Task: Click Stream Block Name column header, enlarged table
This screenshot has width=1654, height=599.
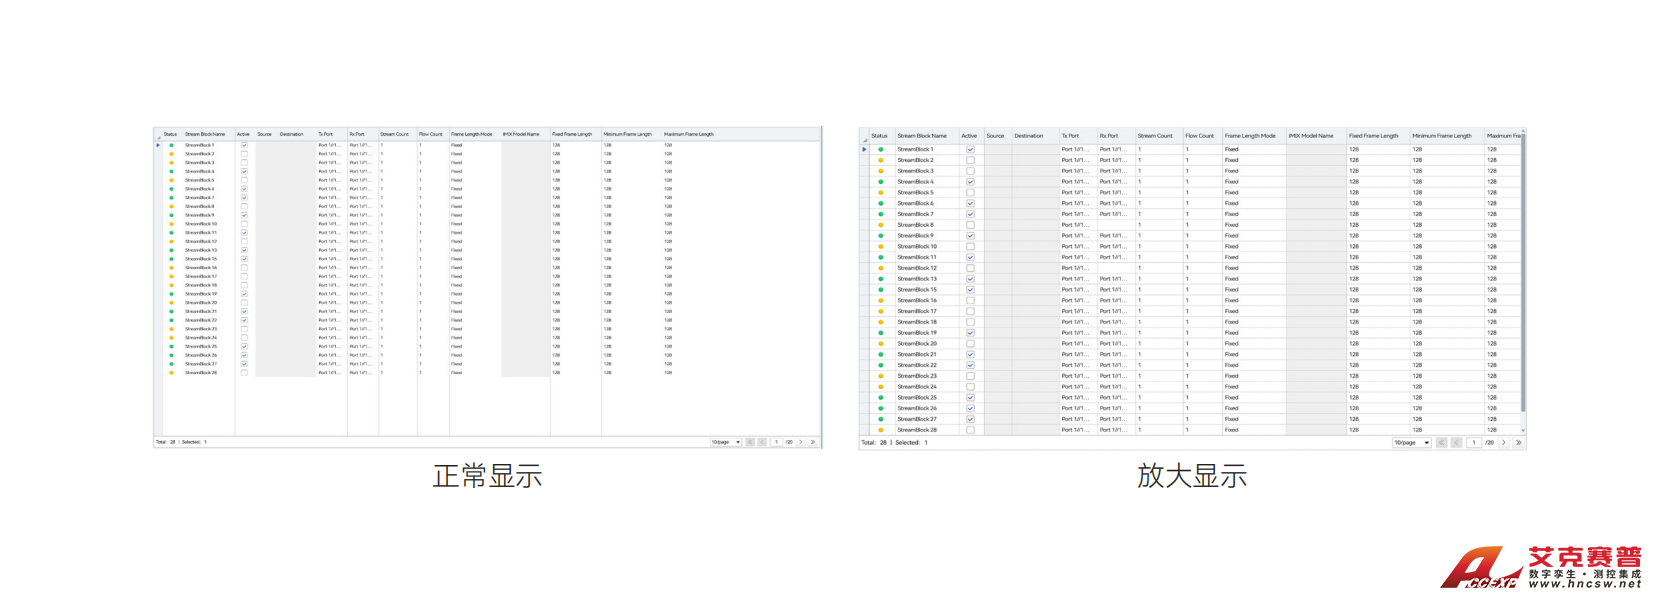Action: click(x=922, y=136)
